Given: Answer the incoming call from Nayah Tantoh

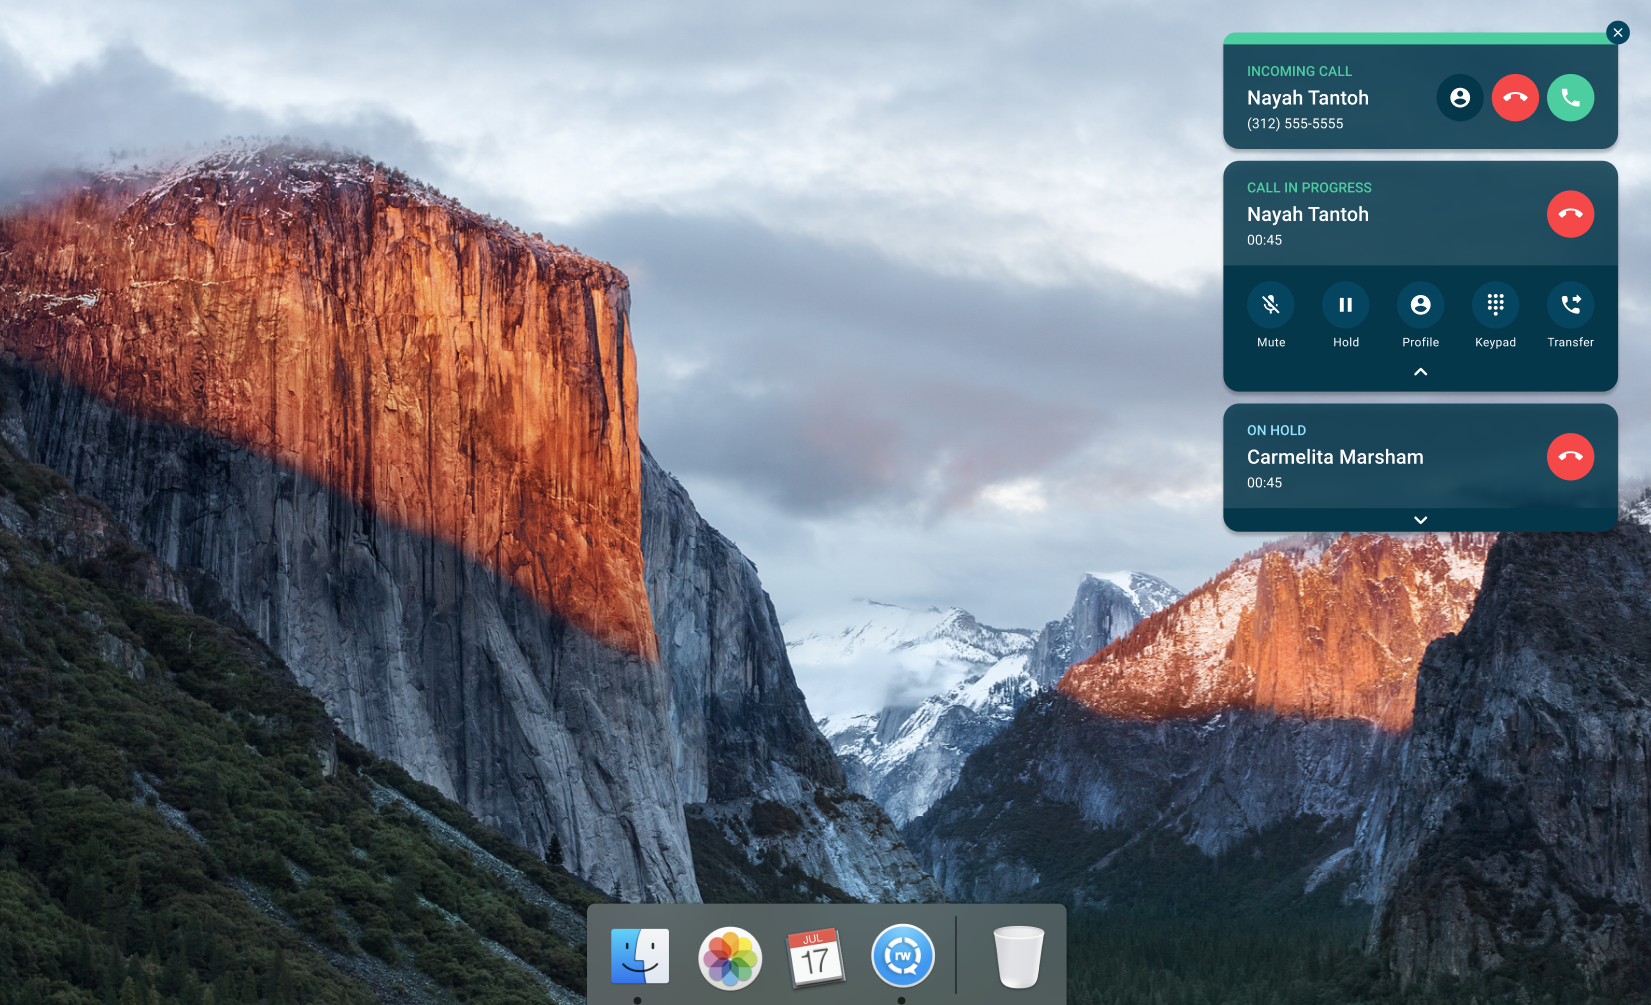Looking at the screenshot, I should (1570, 98).
